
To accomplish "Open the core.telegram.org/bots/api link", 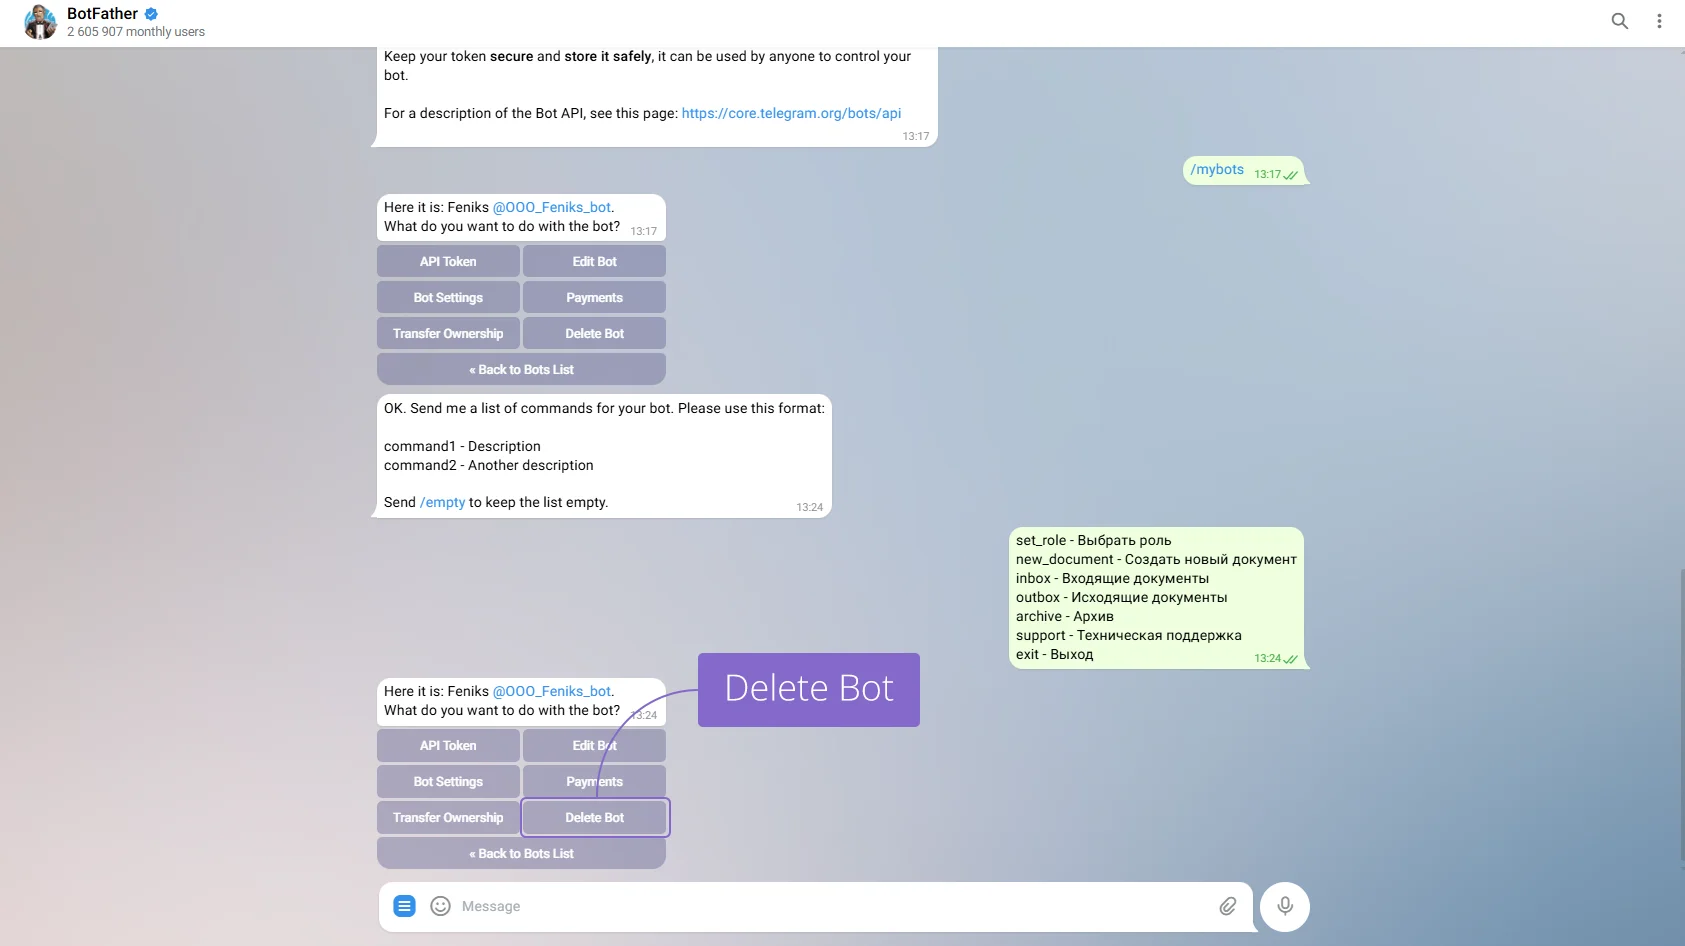I will pyautogui.click(x=791, y=113).
